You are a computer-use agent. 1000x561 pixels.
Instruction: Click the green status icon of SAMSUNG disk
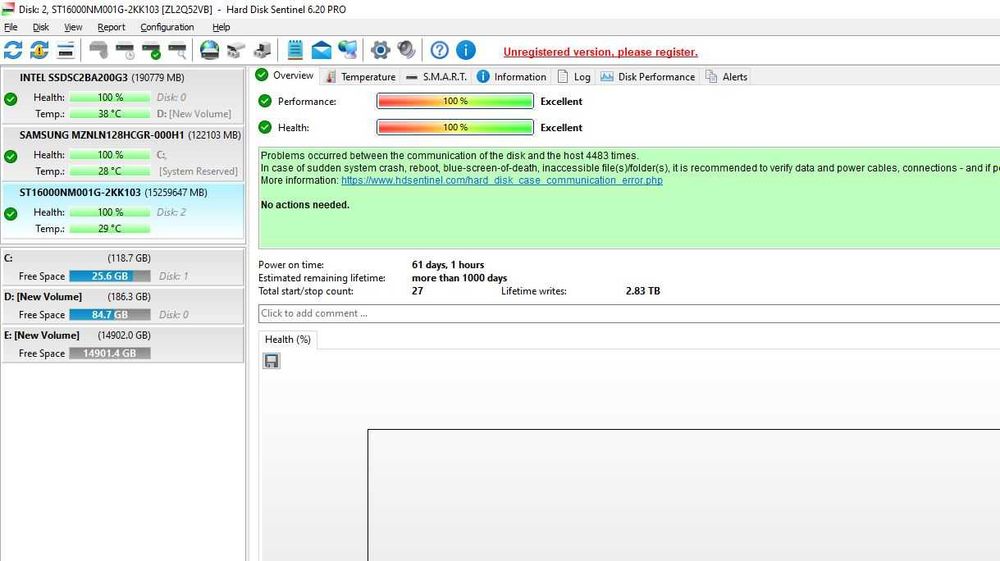tap(11, 156)
